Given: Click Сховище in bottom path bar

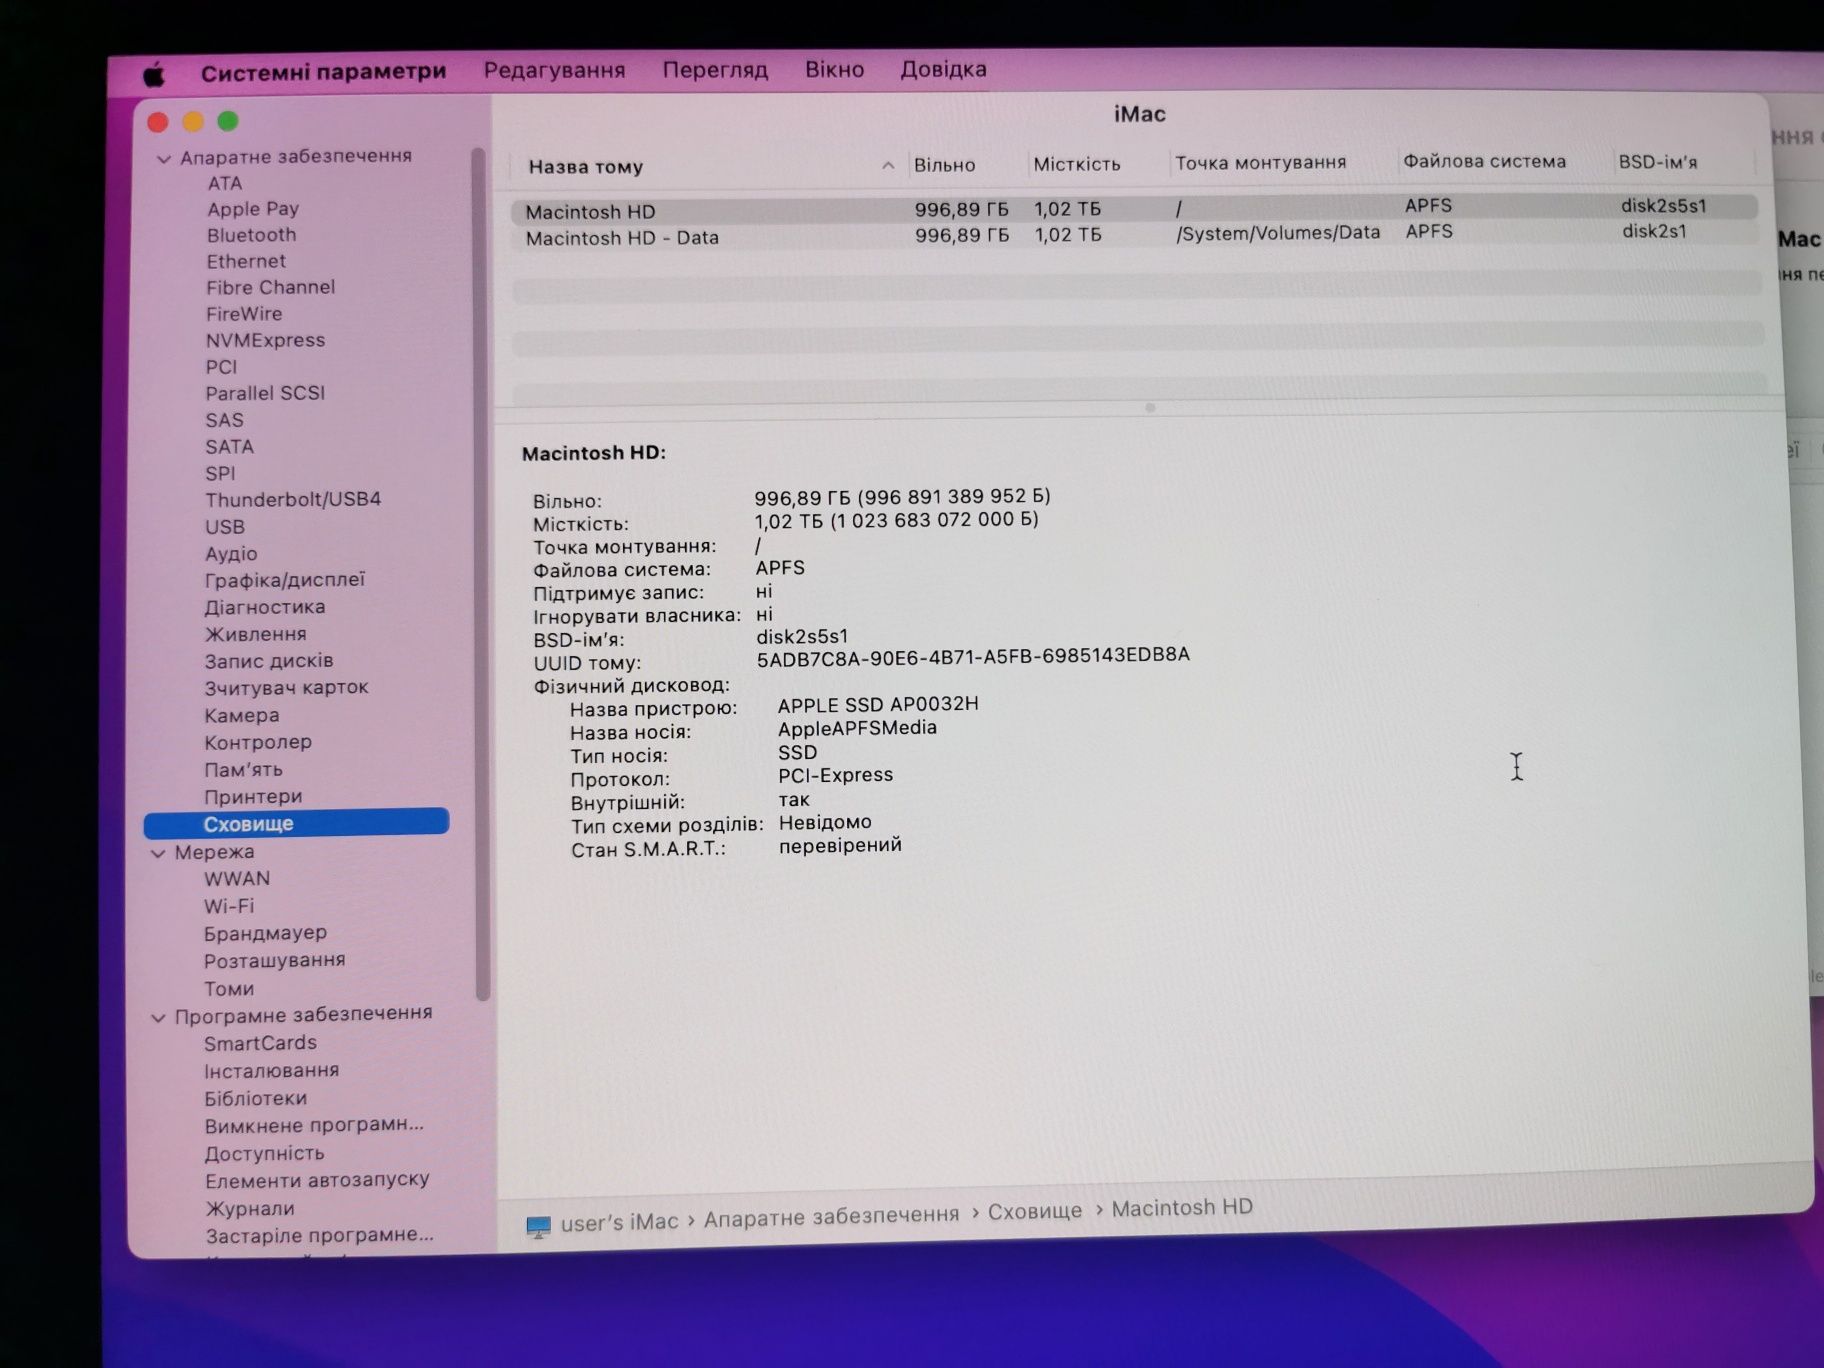Looking at the screenshot, I should (x=1035, y=1211).
